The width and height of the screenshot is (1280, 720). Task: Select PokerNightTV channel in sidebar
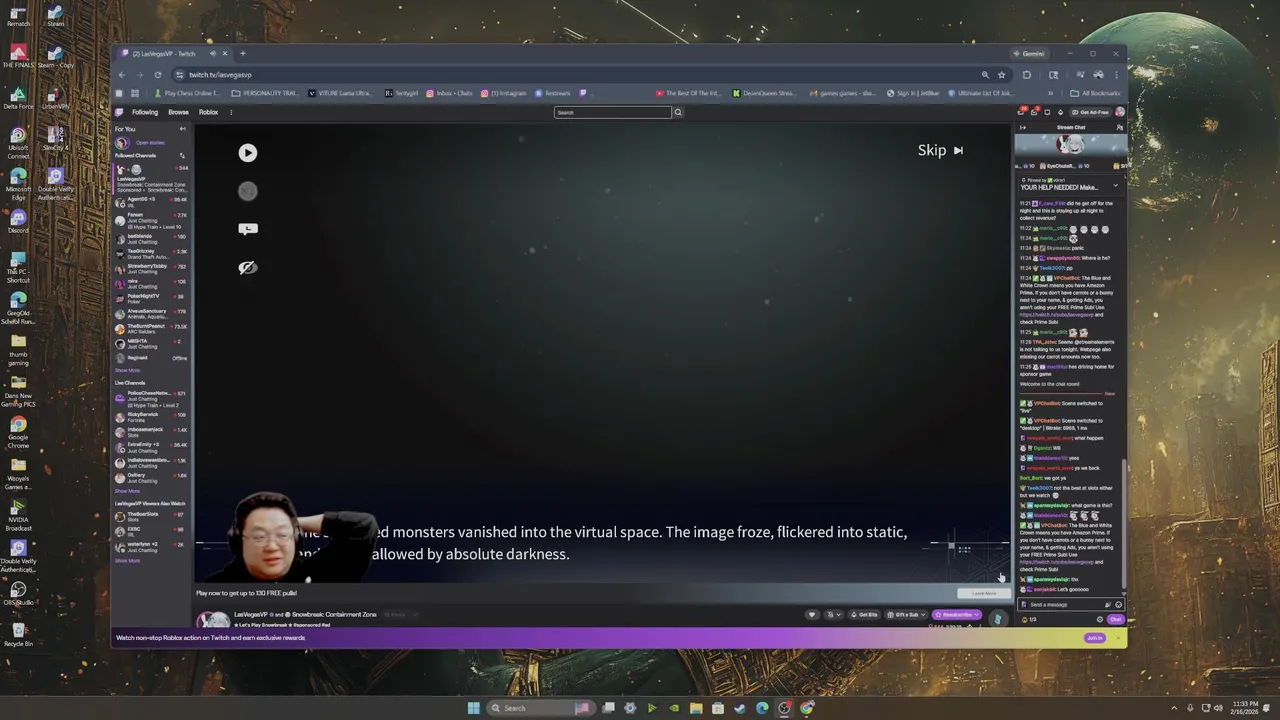pos(151,299)
